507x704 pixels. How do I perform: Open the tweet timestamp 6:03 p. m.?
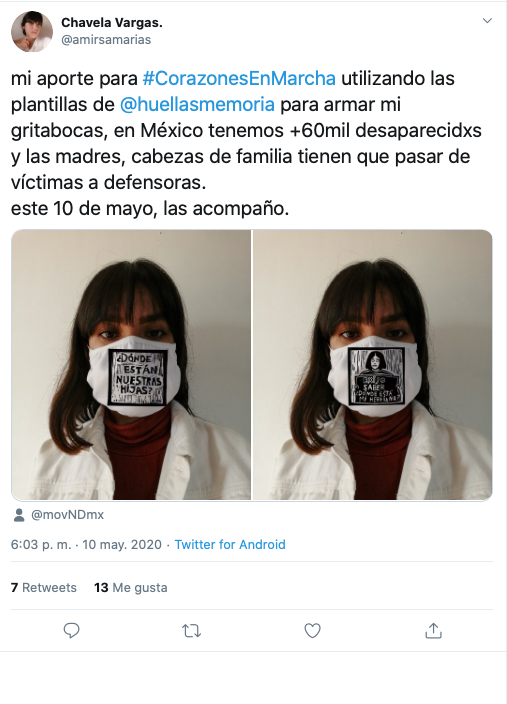click(x=41, y=544)
